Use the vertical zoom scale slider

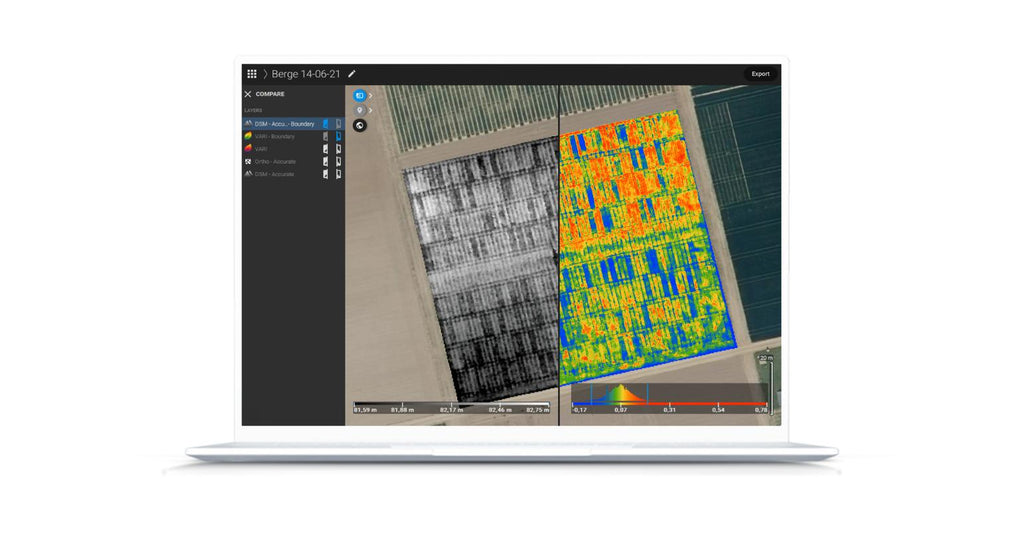771,387
